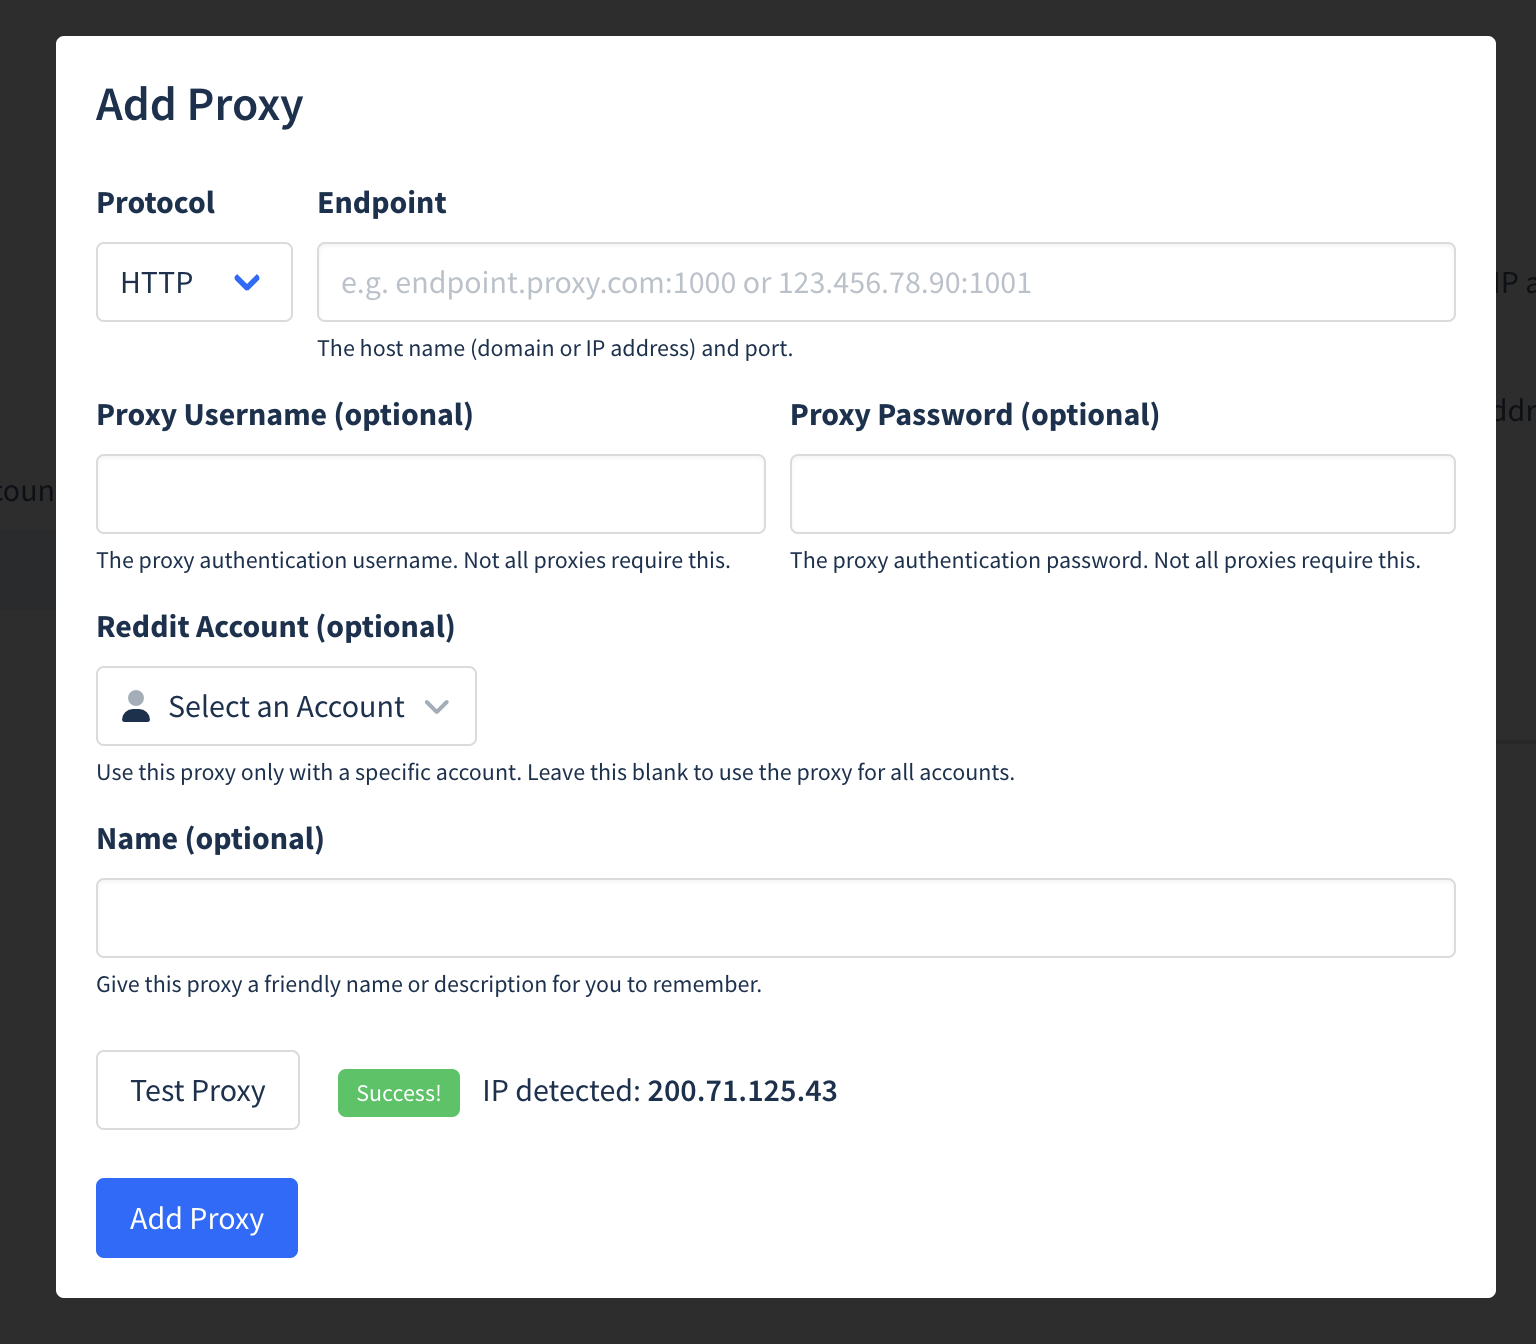
Task: Click the Protocol field label
Action: click(156, 203)
